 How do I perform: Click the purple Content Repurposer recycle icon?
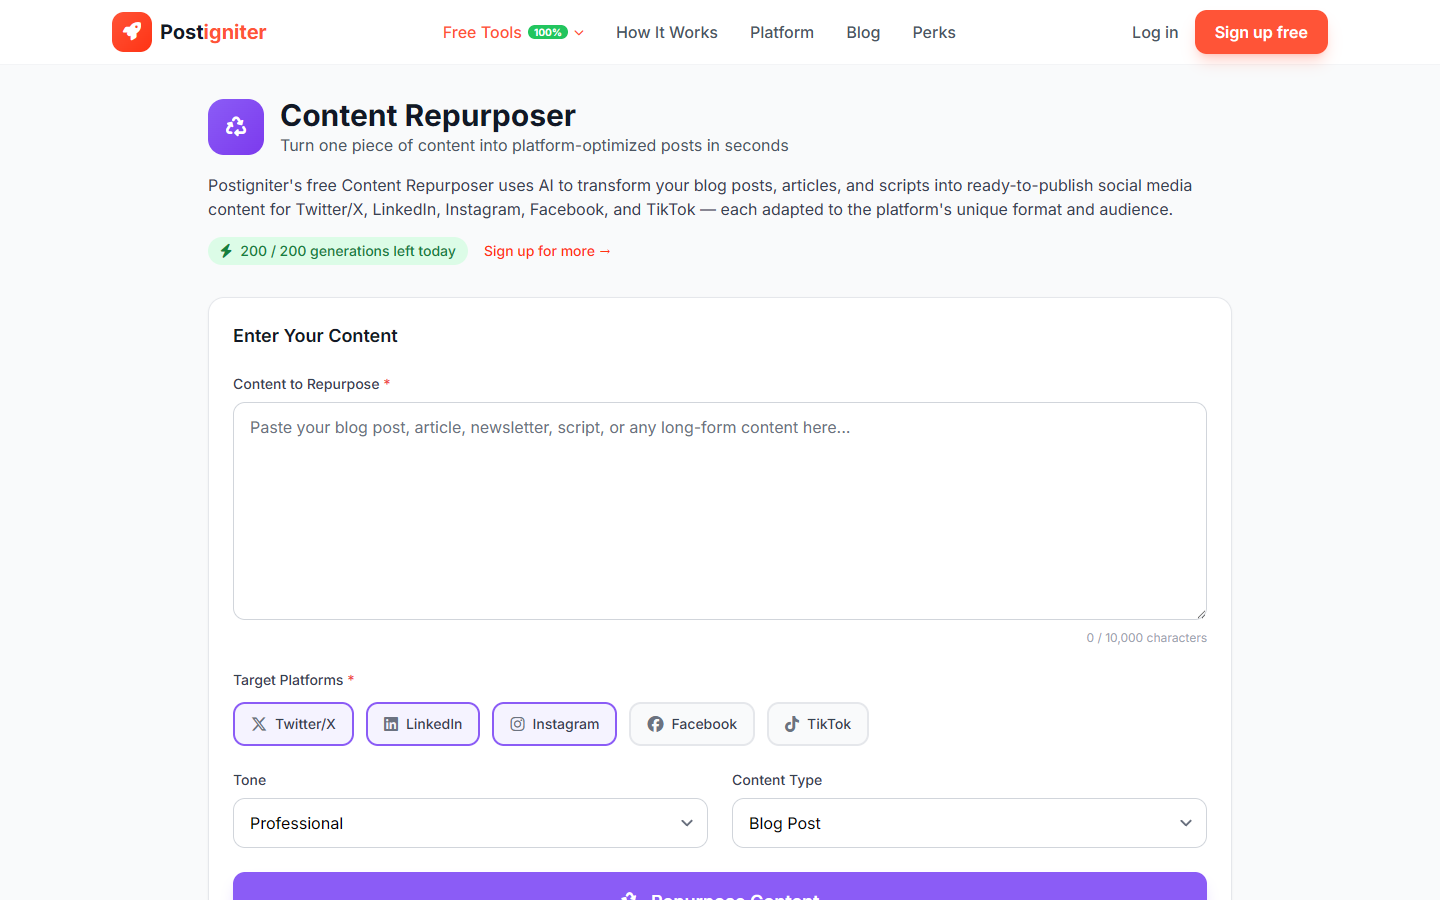pyautogui.click(x=236, y=127)
